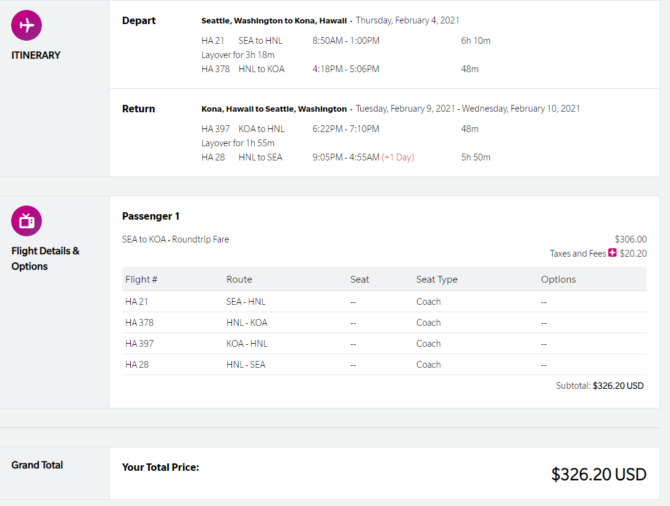Screen dimensions: 670x506
Task: Click the Taxes and Fees label
Action: coord(577,254)
